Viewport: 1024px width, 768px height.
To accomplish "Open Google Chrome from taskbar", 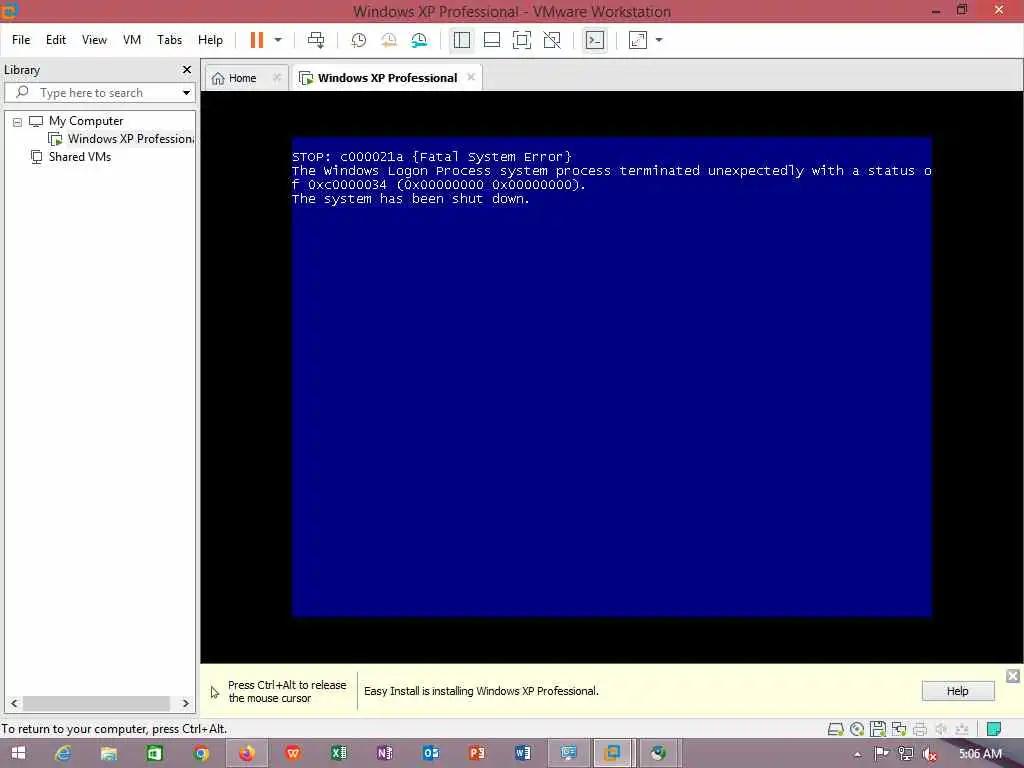I will point(201,753).
